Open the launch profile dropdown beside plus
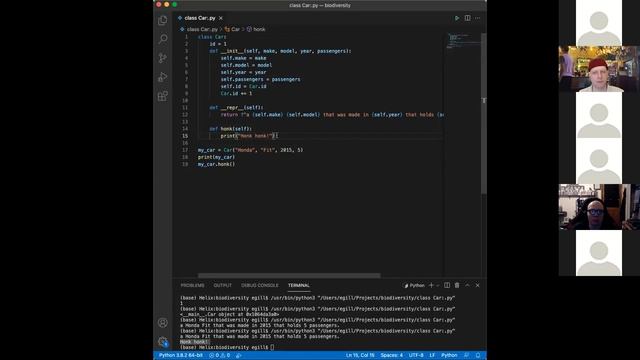The width and height of the screenshot is (640, 360). point(438,285)
